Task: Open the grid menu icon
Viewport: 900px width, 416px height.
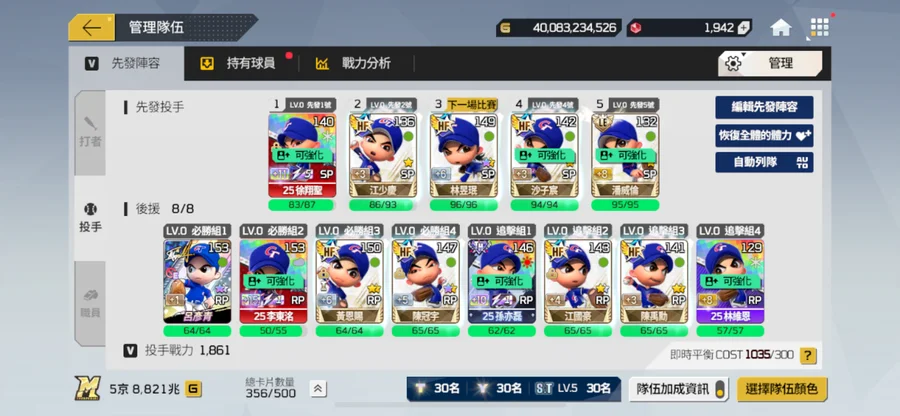Action: click(x=819, y=28)
